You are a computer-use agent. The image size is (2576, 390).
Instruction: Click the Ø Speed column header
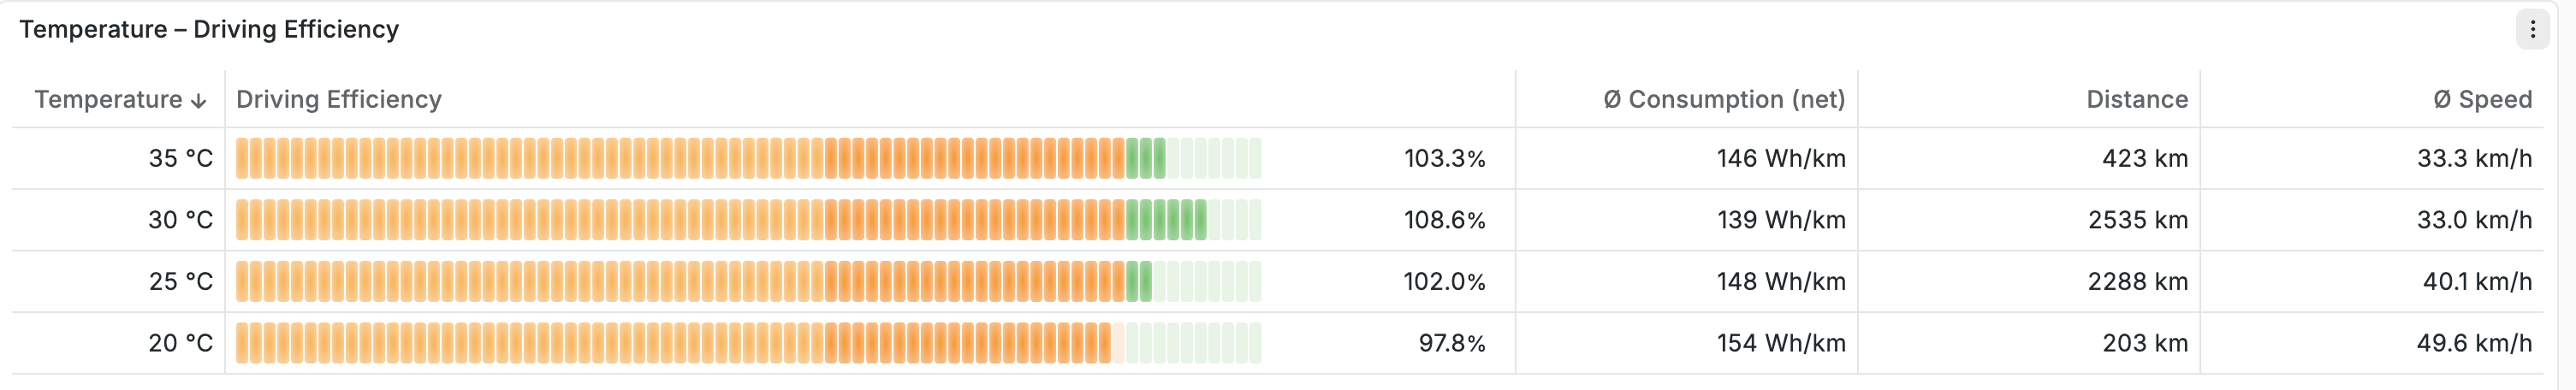tap(2482, 99)
